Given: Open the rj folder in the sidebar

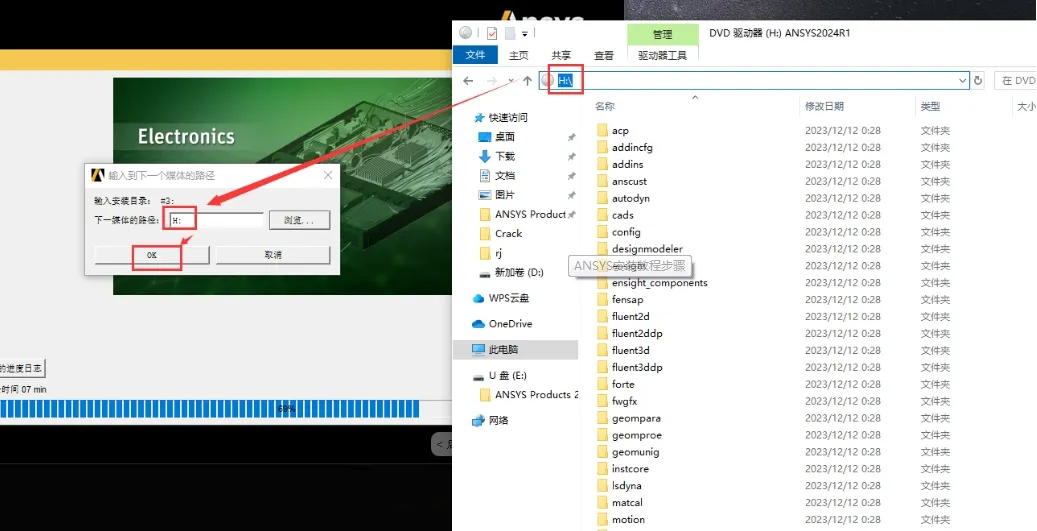Looking at the screenshot, I should pyautogui.click(x=498, y=253).
